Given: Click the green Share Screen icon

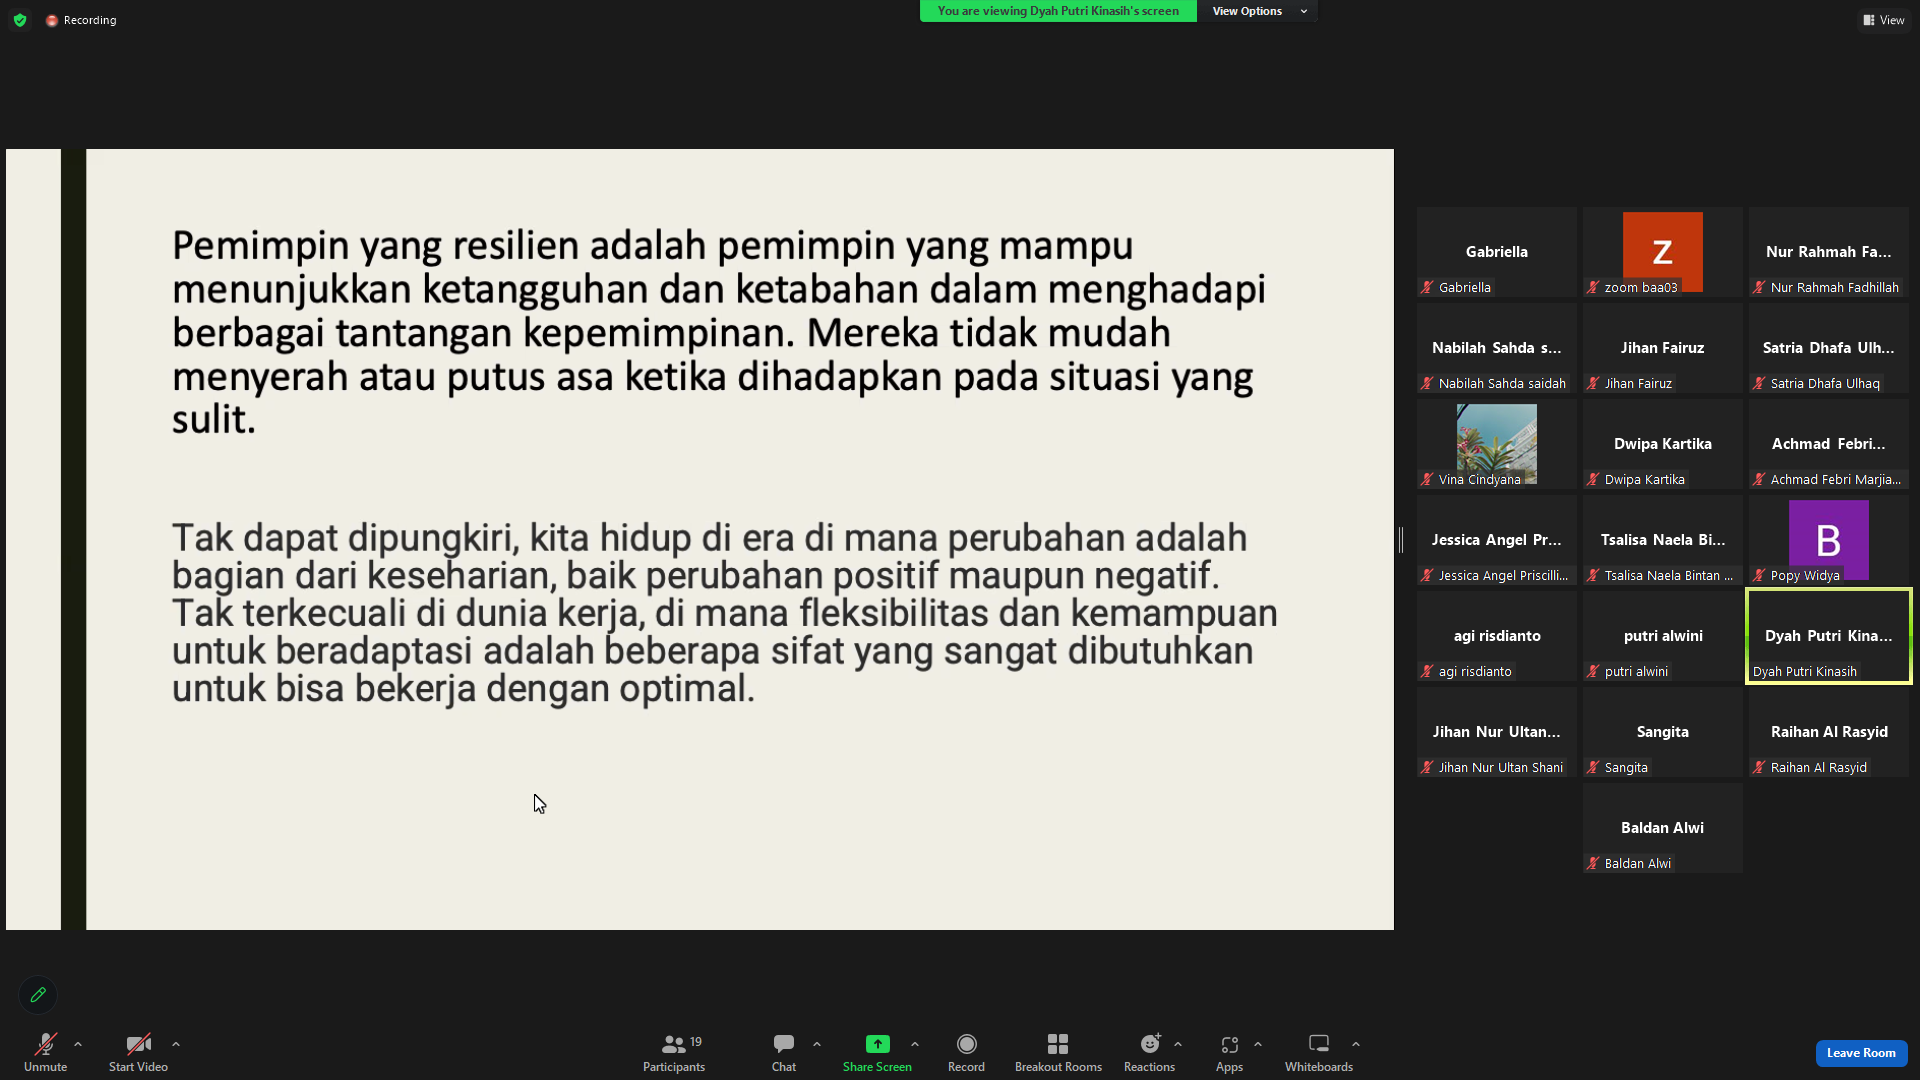Looking at the screenshot, I should (877, 1044).
